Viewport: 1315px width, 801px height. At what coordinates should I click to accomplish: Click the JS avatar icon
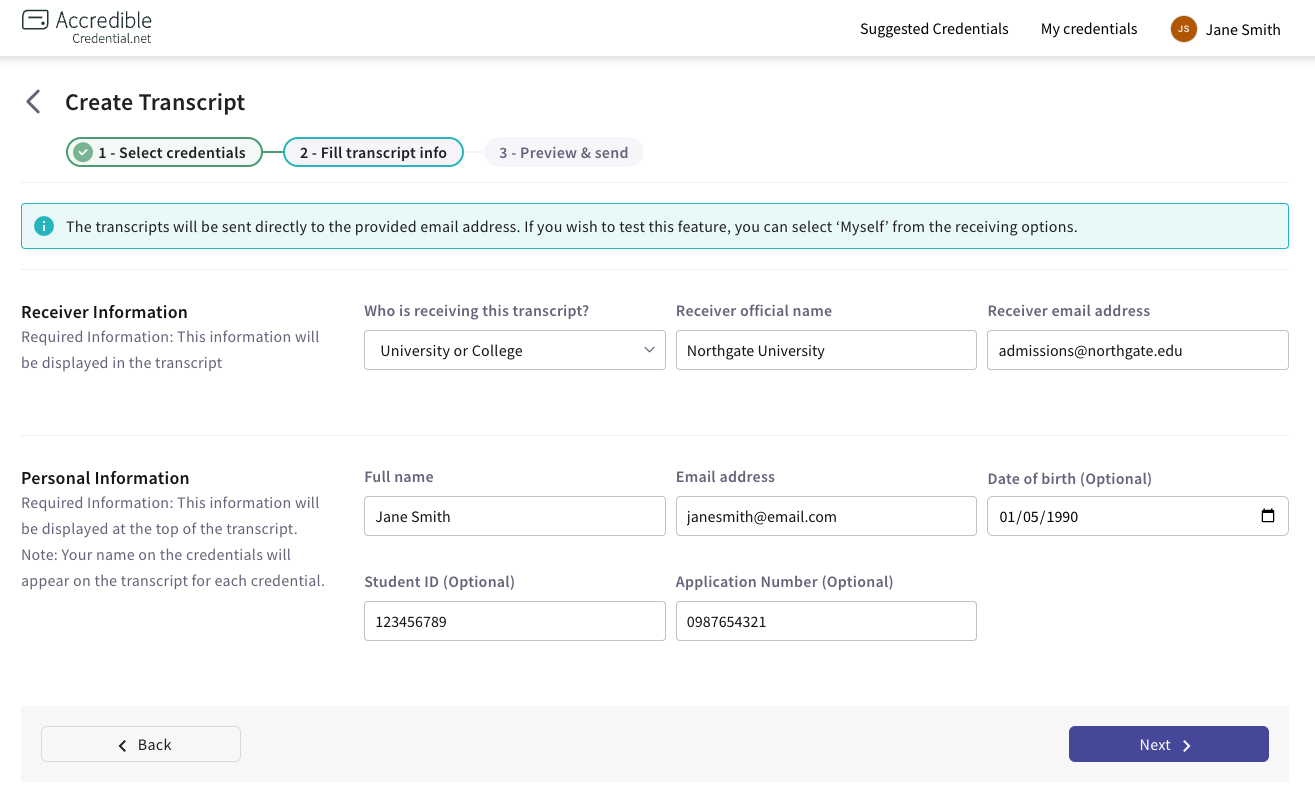coord(1183,29)
